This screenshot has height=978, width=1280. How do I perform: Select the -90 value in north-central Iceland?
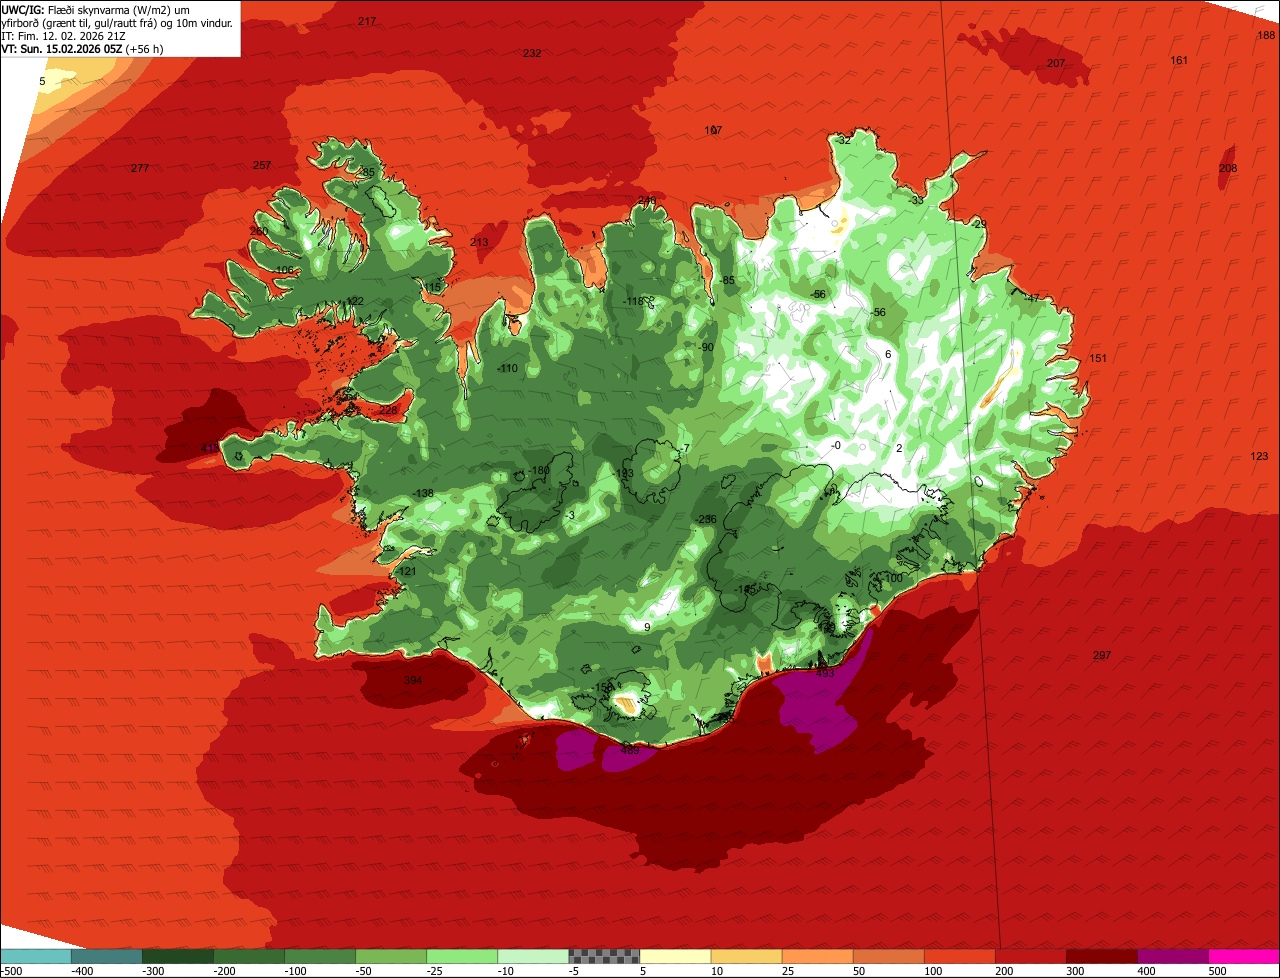706,347
